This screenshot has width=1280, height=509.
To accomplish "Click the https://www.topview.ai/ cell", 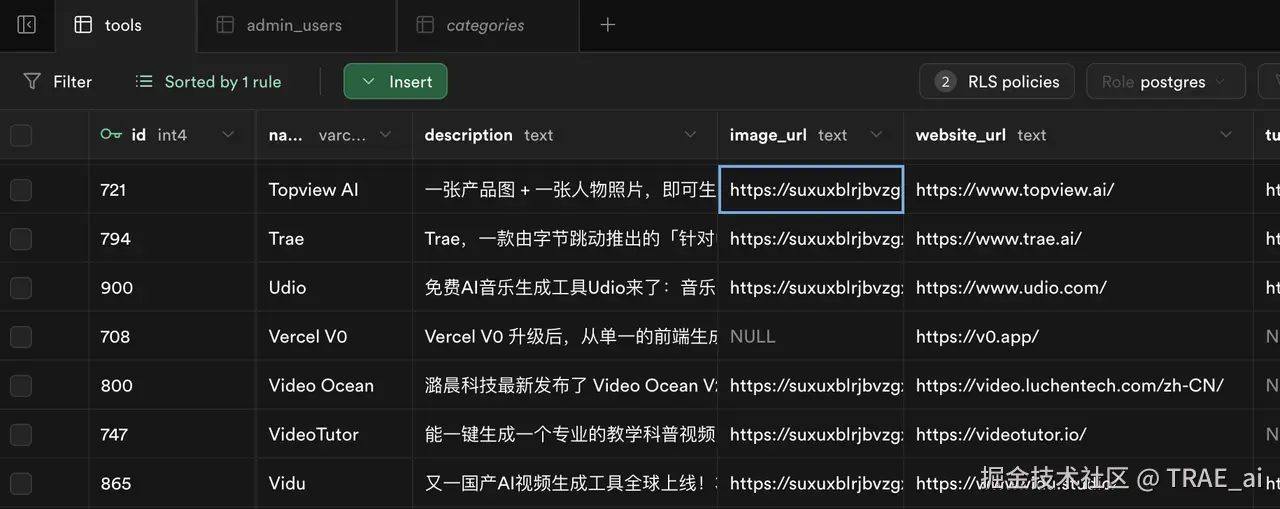I will point(1078,190).
